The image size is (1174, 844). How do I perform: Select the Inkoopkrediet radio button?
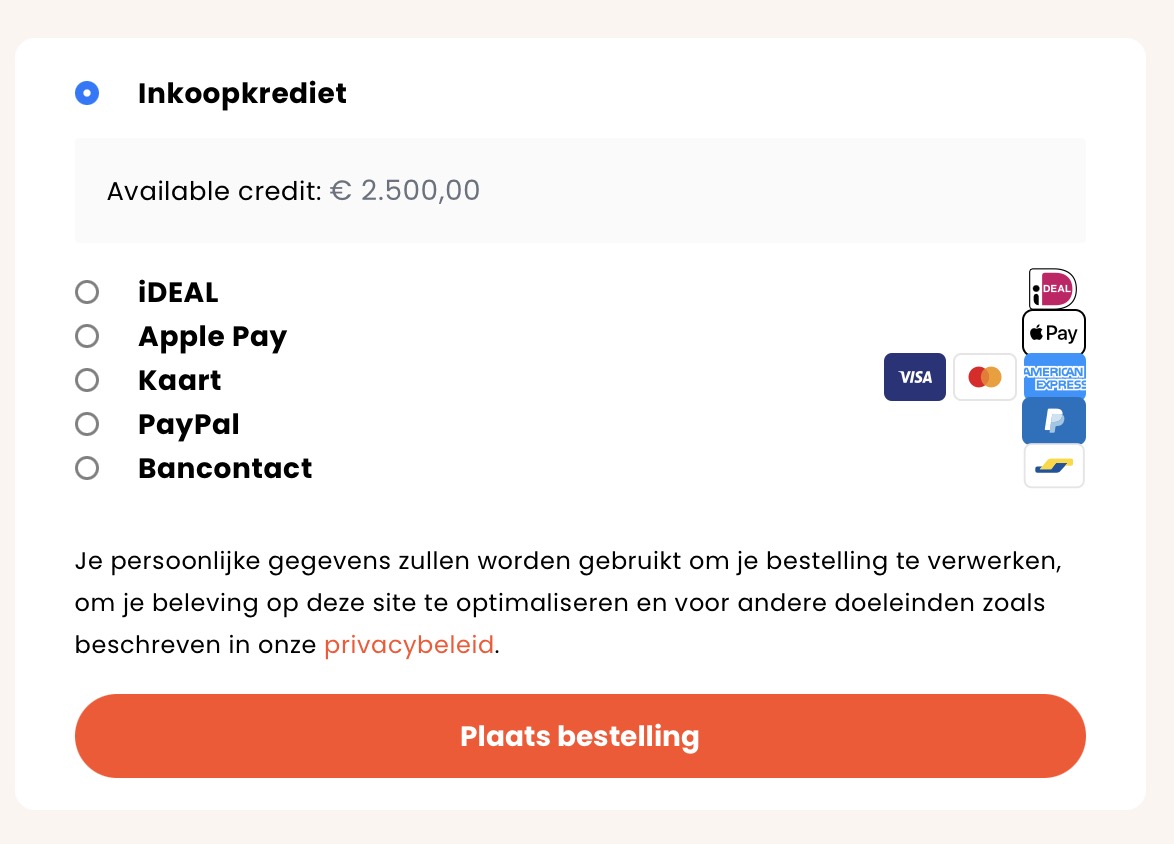87,93
